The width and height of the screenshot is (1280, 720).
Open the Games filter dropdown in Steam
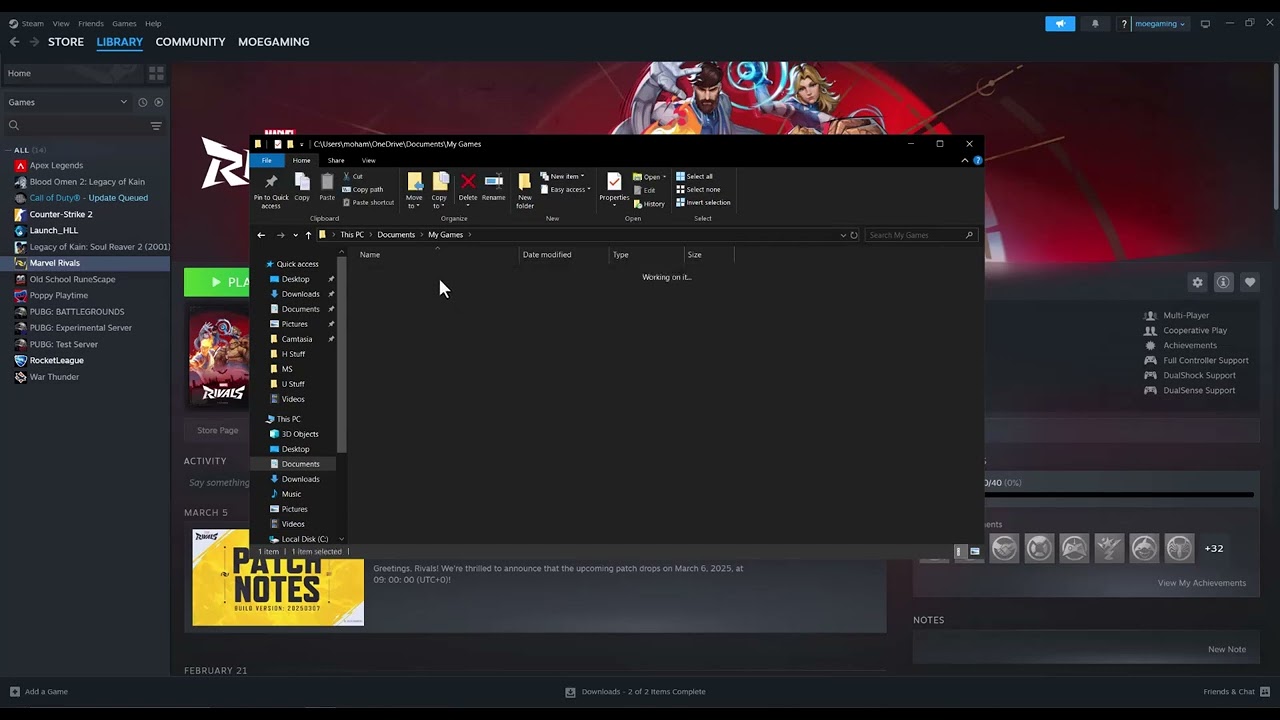[x=68, y=102]
